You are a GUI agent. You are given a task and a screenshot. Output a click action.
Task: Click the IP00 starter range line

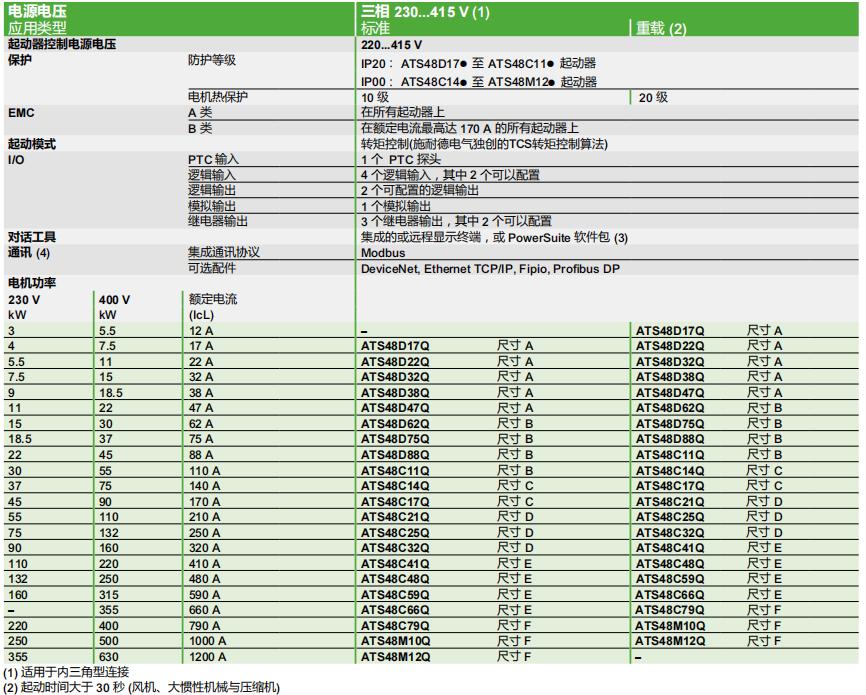coord(479,82)
